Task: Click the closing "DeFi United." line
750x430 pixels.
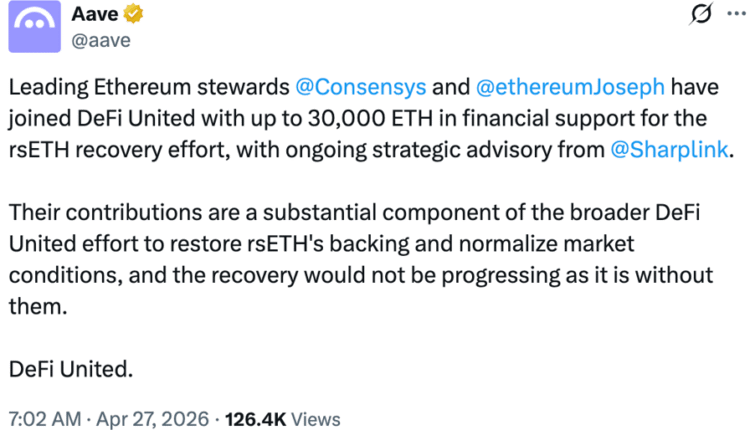Action: coord(70,367)
